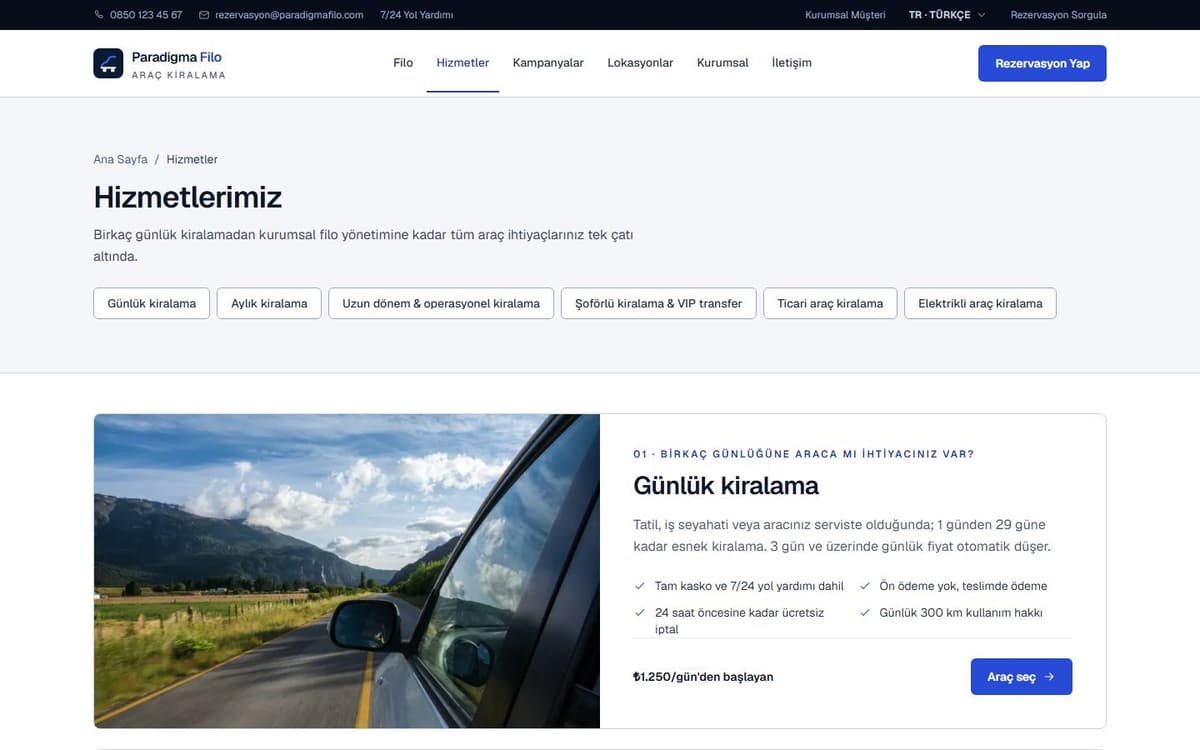Open Lokasyonlar from the main menu
Screen dimensions: 1200x750
[640, 63]
